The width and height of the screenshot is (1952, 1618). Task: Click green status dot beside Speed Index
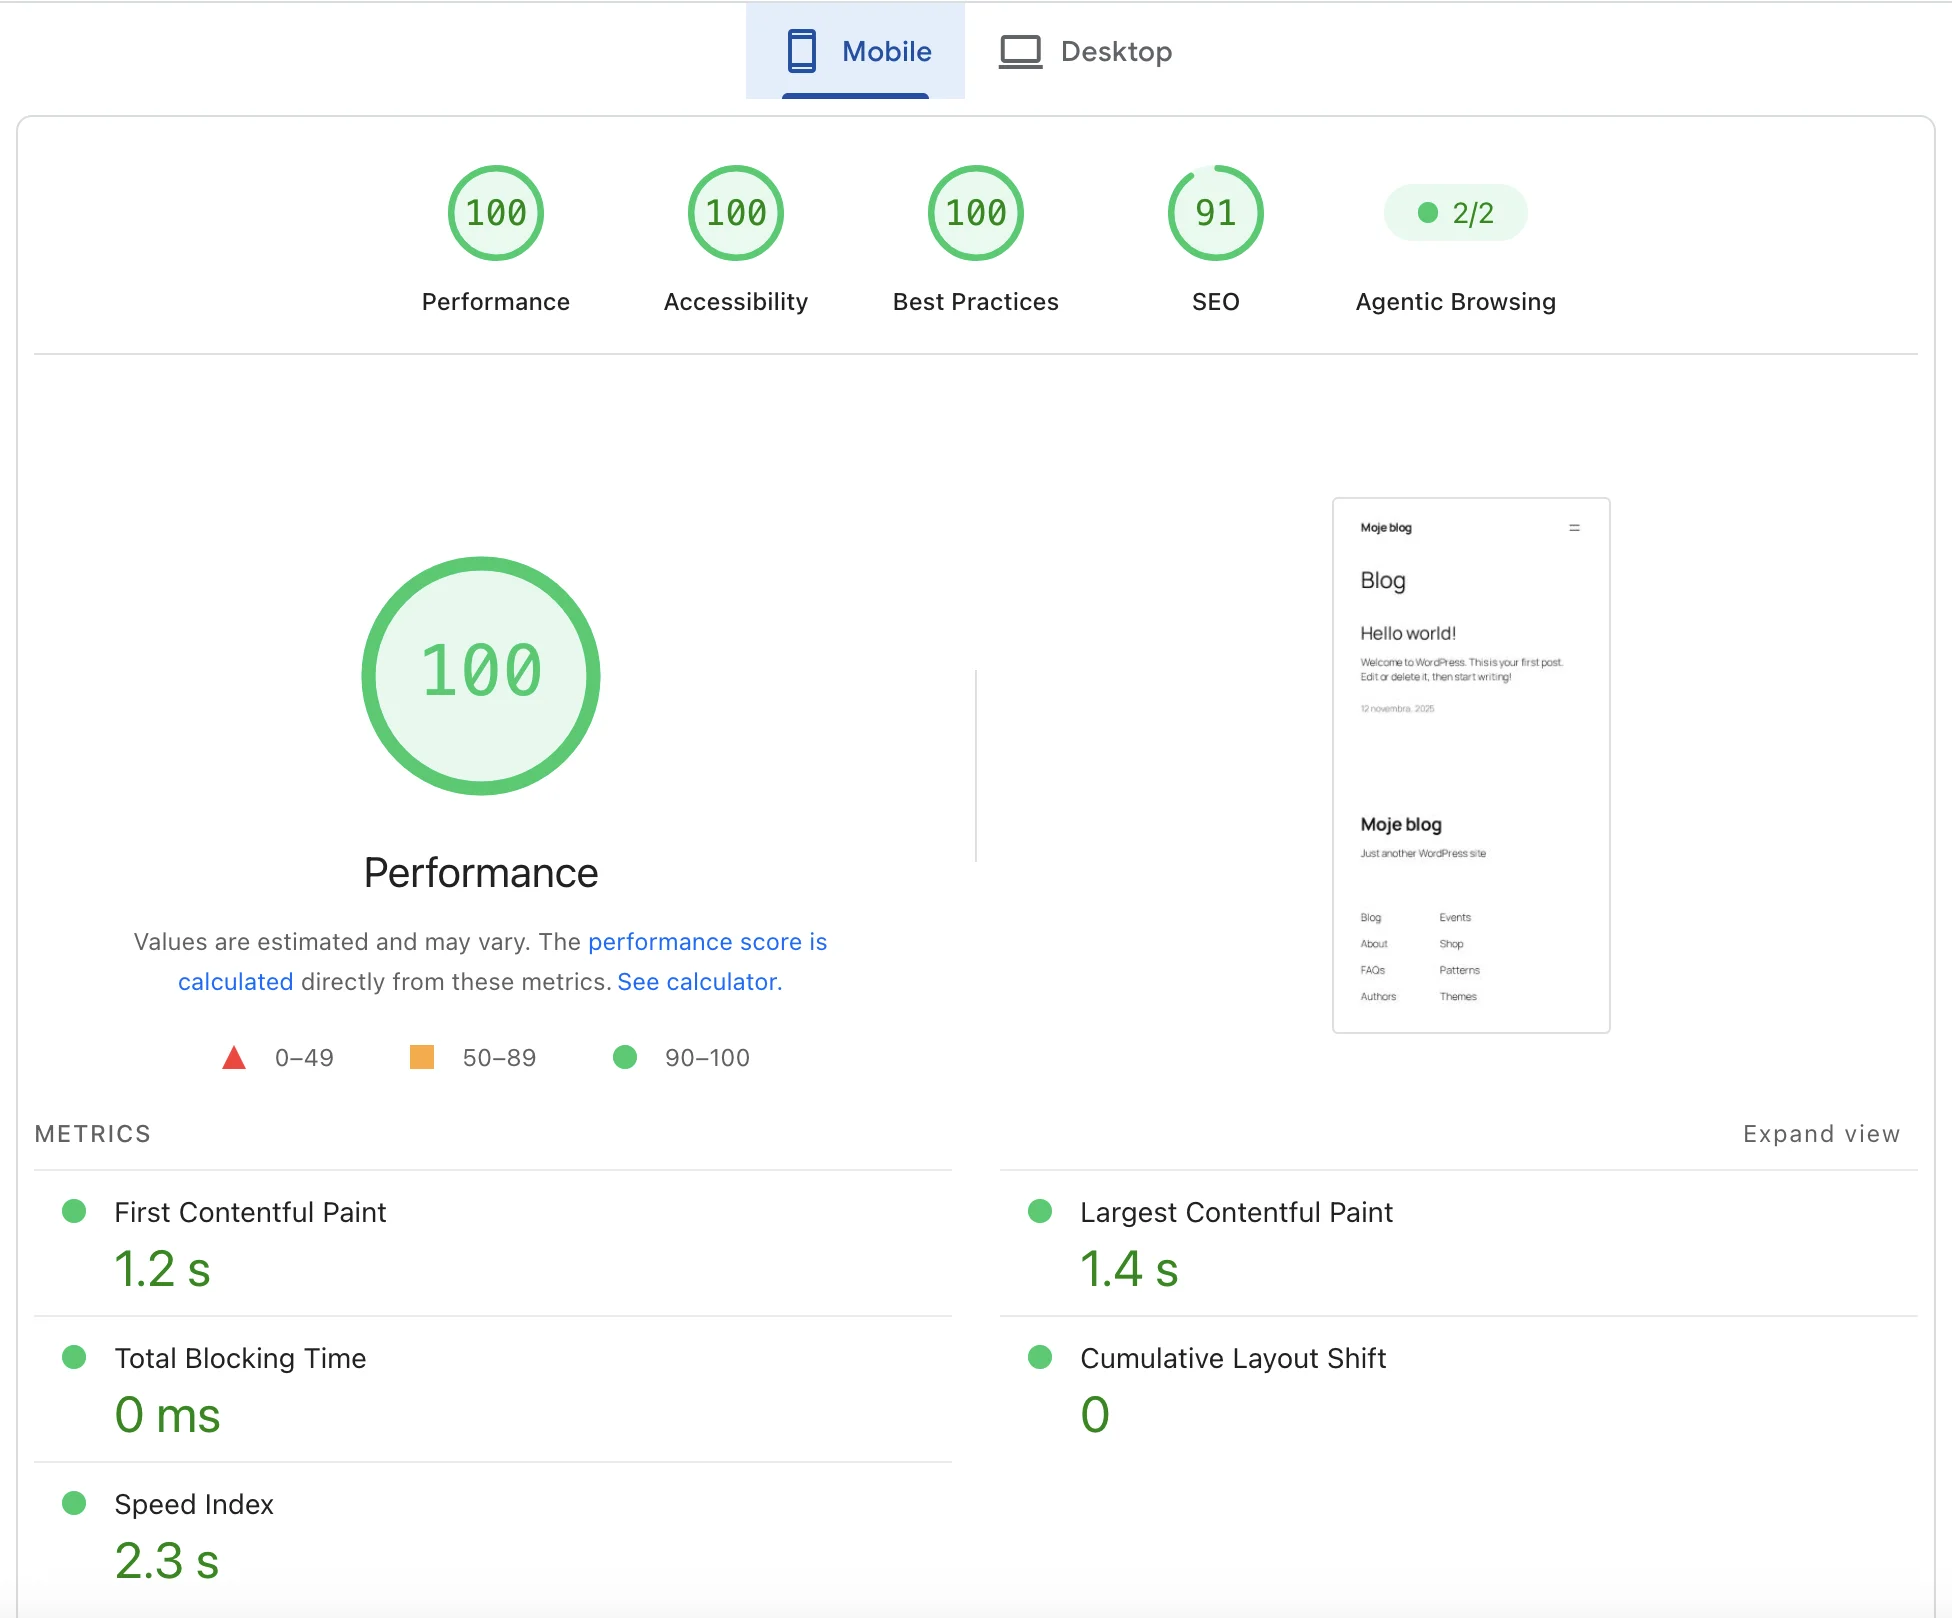(x=74, y=1503)
